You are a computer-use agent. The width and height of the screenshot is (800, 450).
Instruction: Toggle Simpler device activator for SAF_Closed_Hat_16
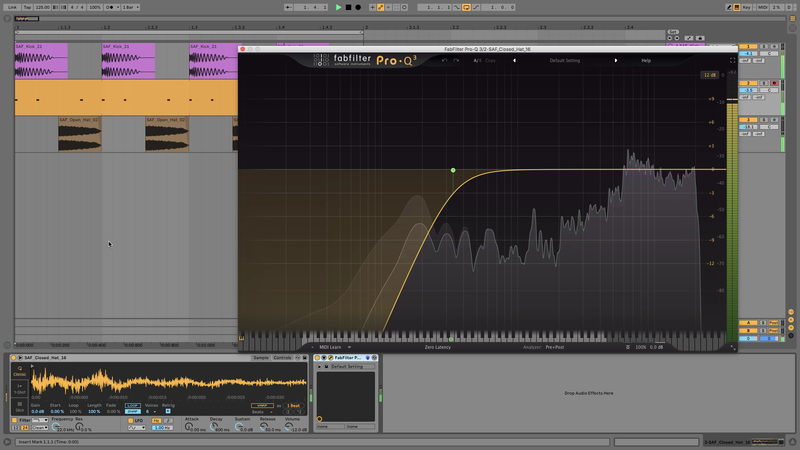(x=14, y=358)
